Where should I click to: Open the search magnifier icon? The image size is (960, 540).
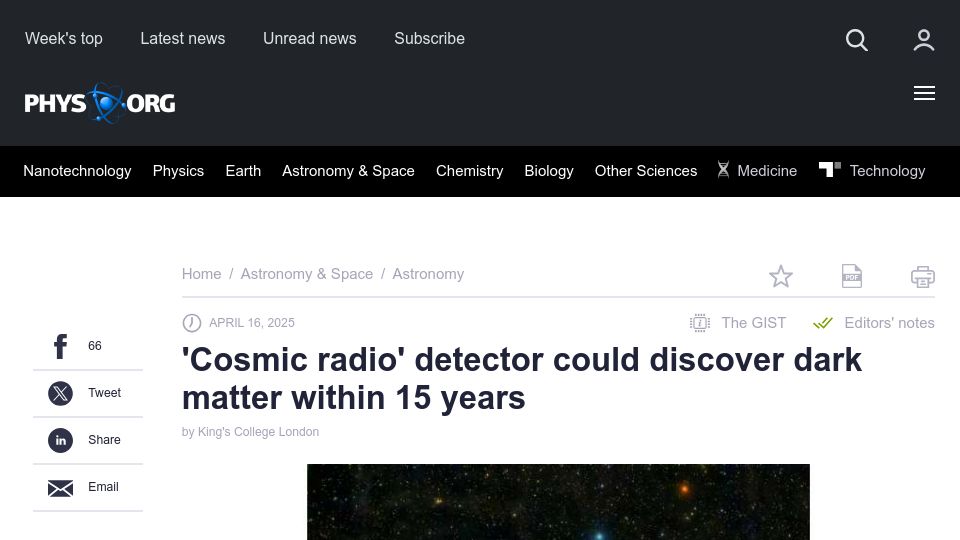(857, 40)
